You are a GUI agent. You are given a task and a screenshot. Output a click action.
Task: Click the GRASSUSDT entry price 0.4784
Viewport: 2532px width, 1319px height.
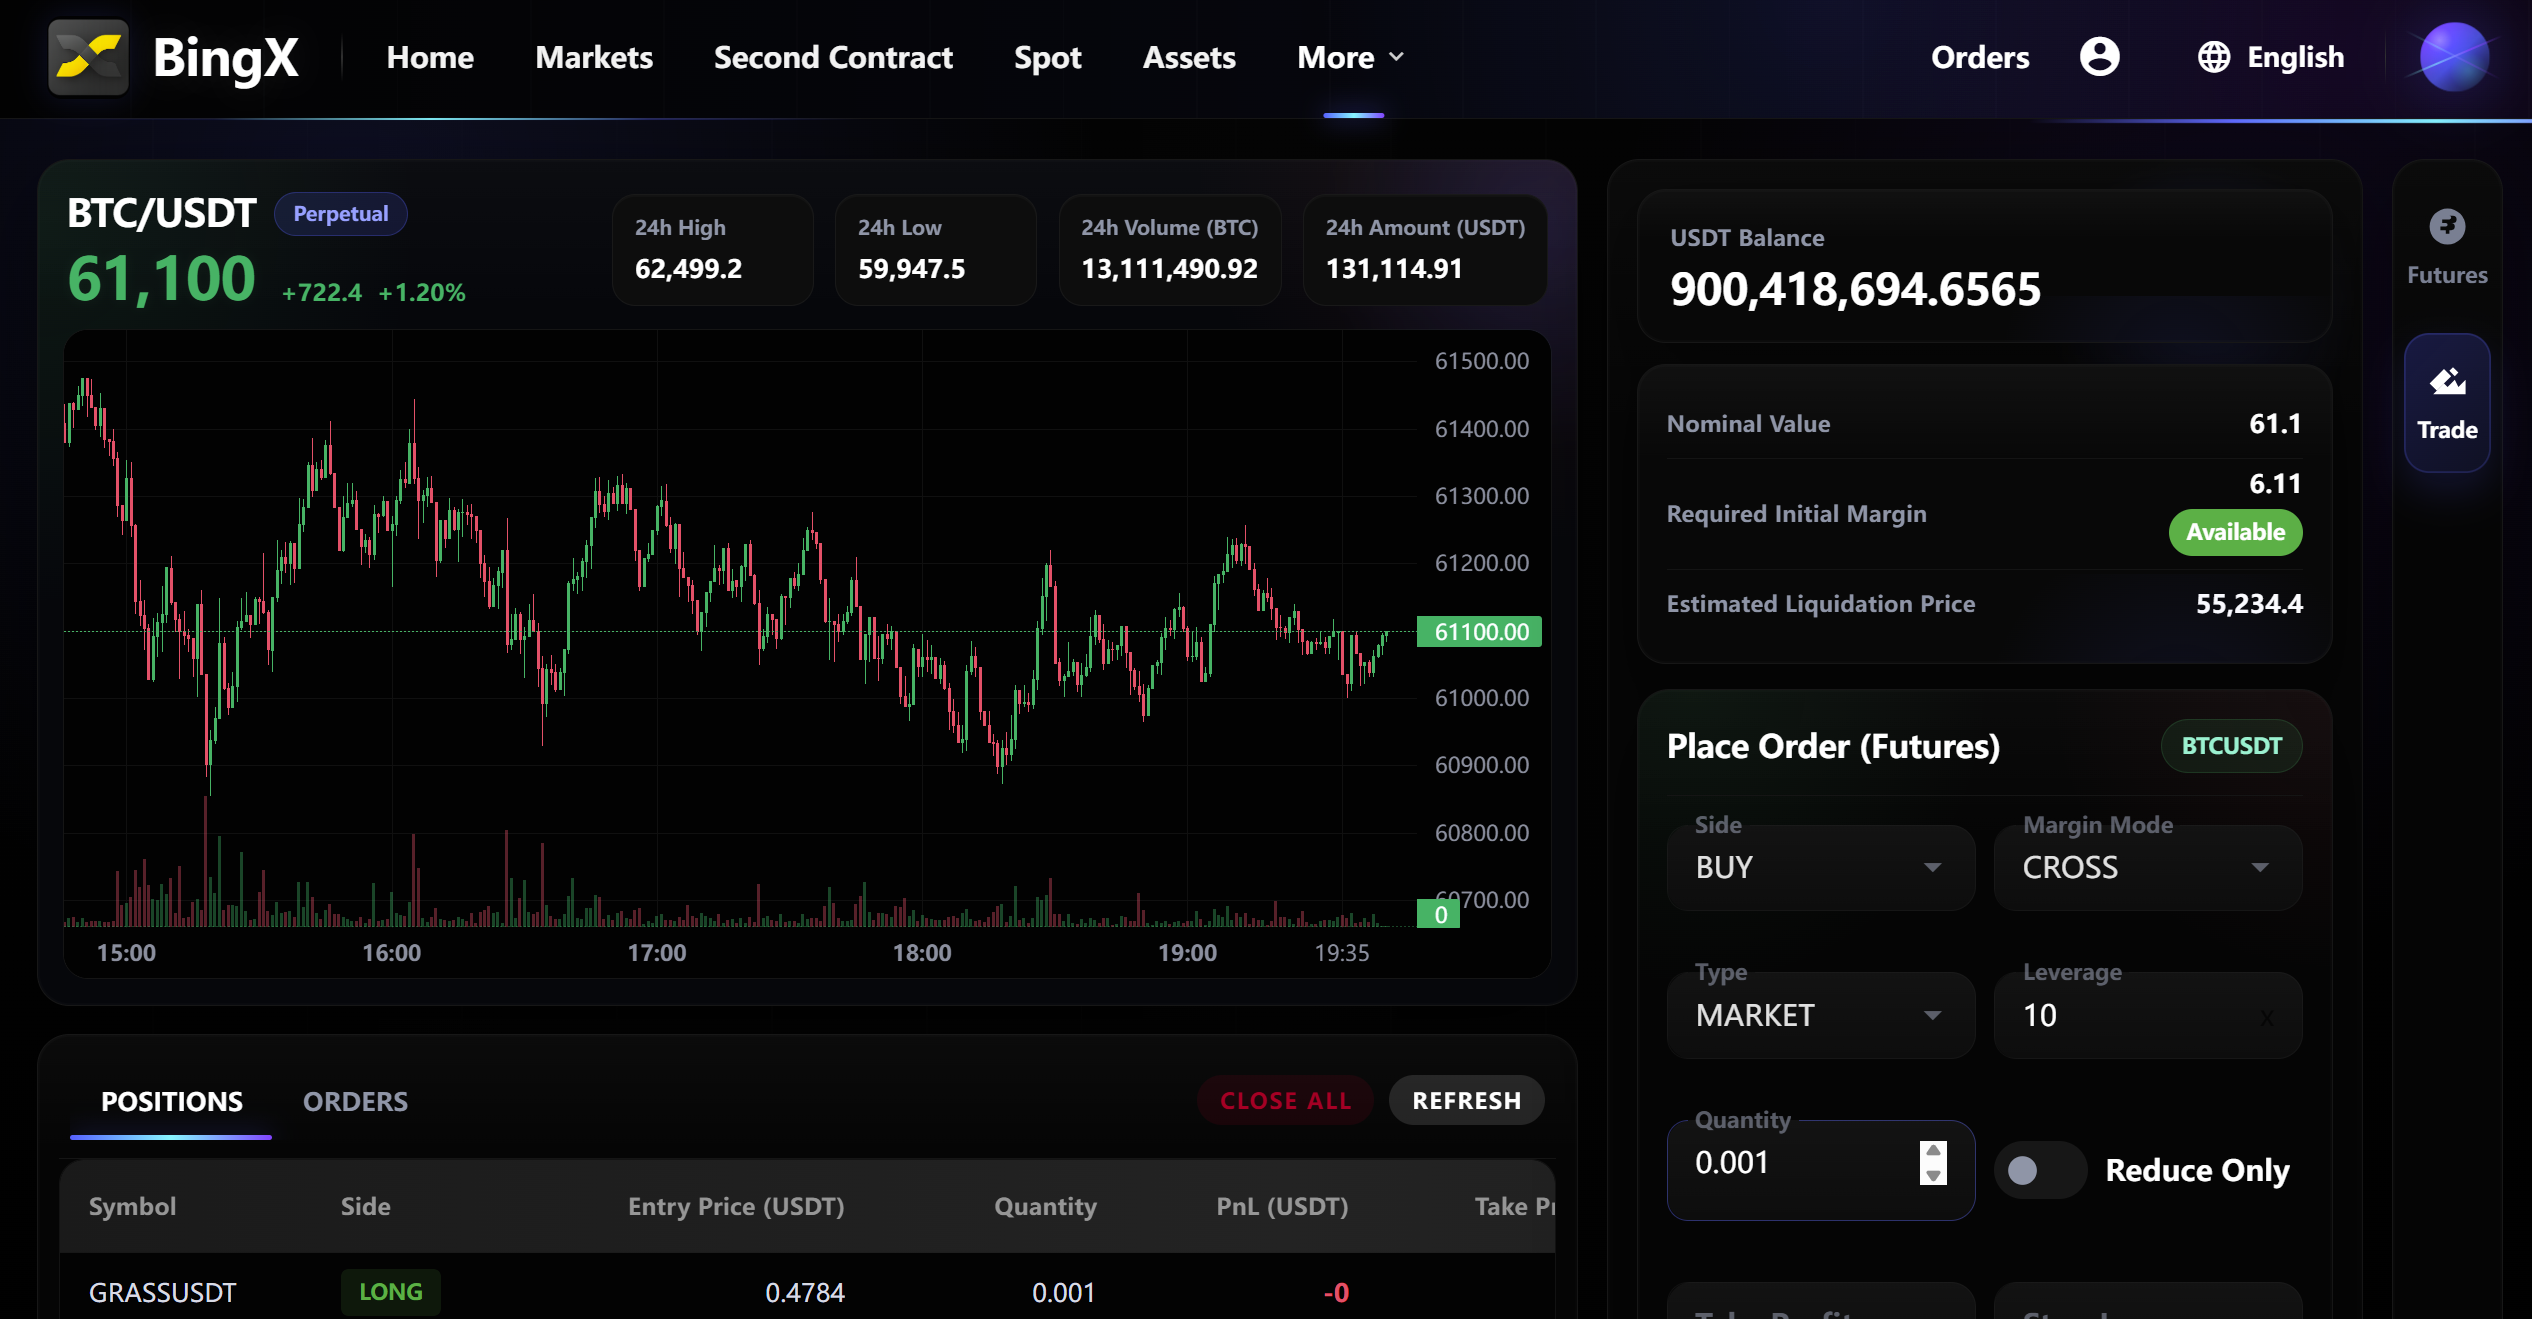(804, 1292)
